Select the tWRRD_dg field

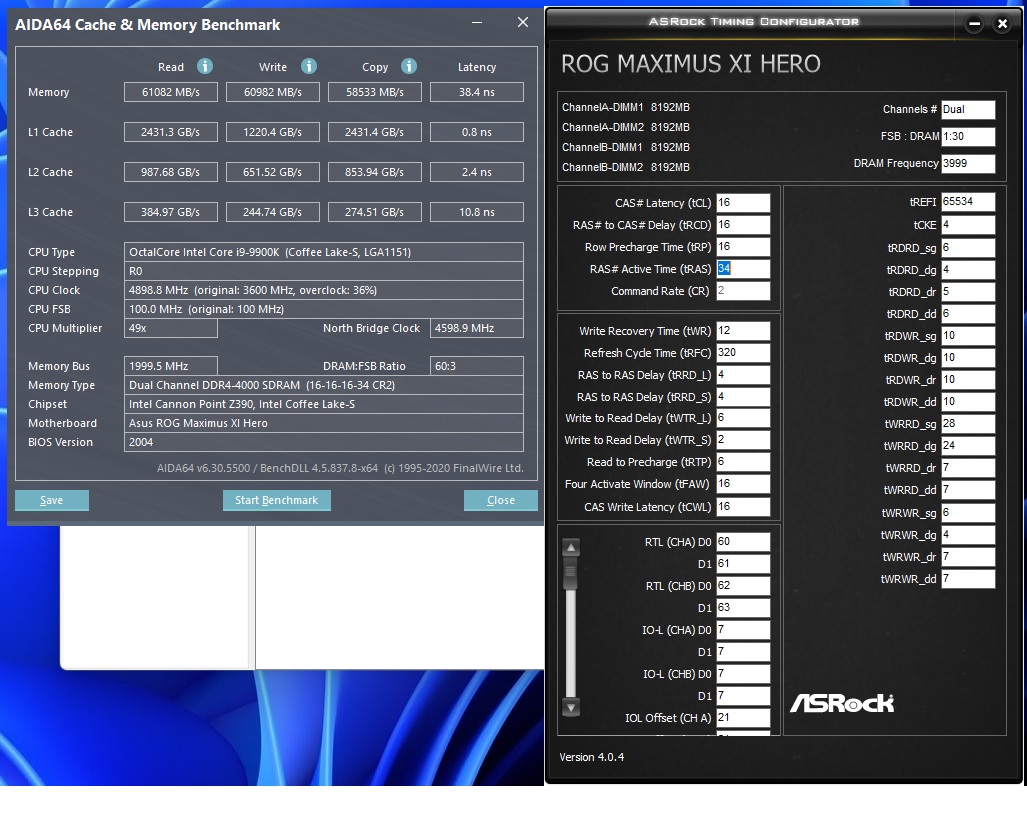click(968, 446)
